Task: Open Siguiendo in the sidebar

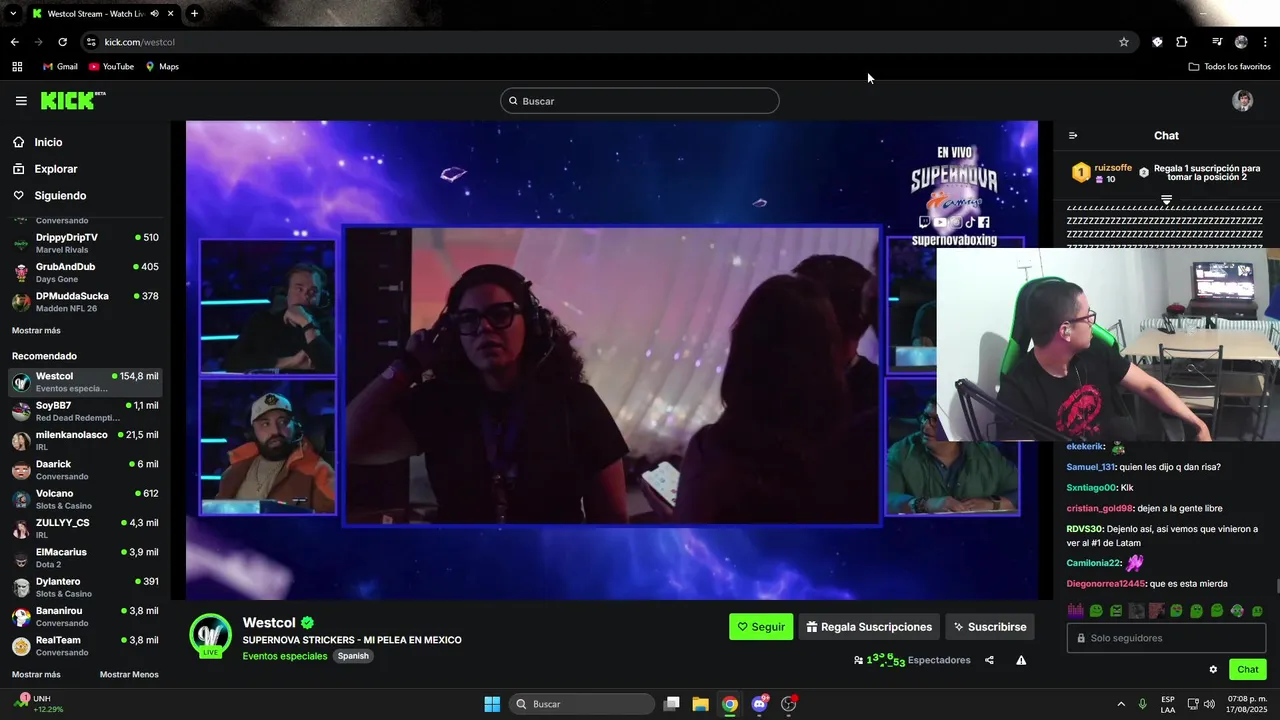Action: 49,196
